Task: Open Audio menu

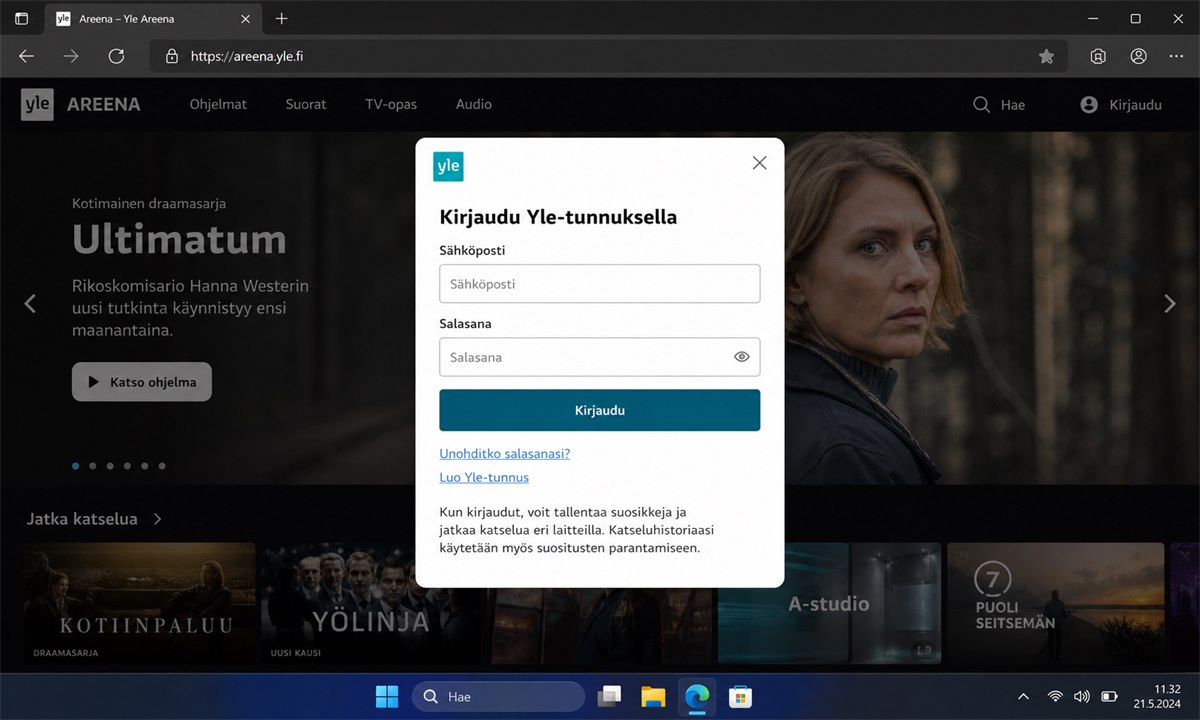Action: [x=474, y=104]
